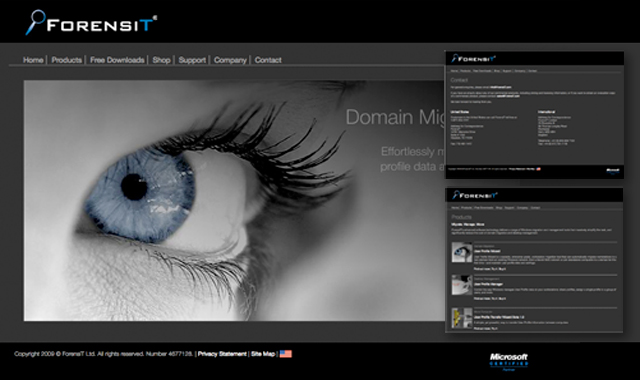
Task: Open the Privacy Statement link
Action: 222,354
